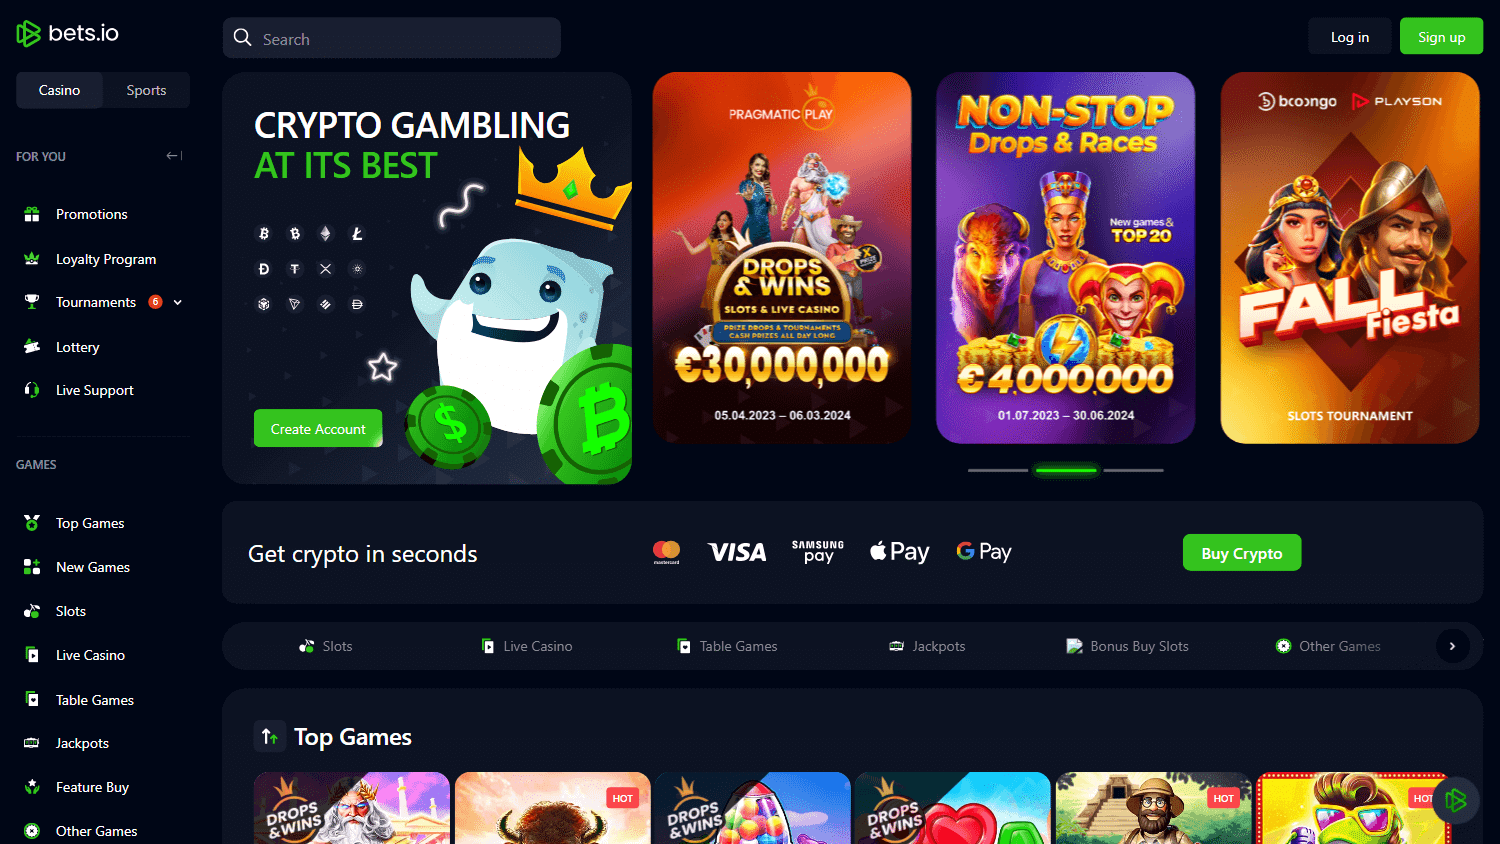Click the Live Support headset icon
Screen dimensions: 1500x844
coord(32,390)
